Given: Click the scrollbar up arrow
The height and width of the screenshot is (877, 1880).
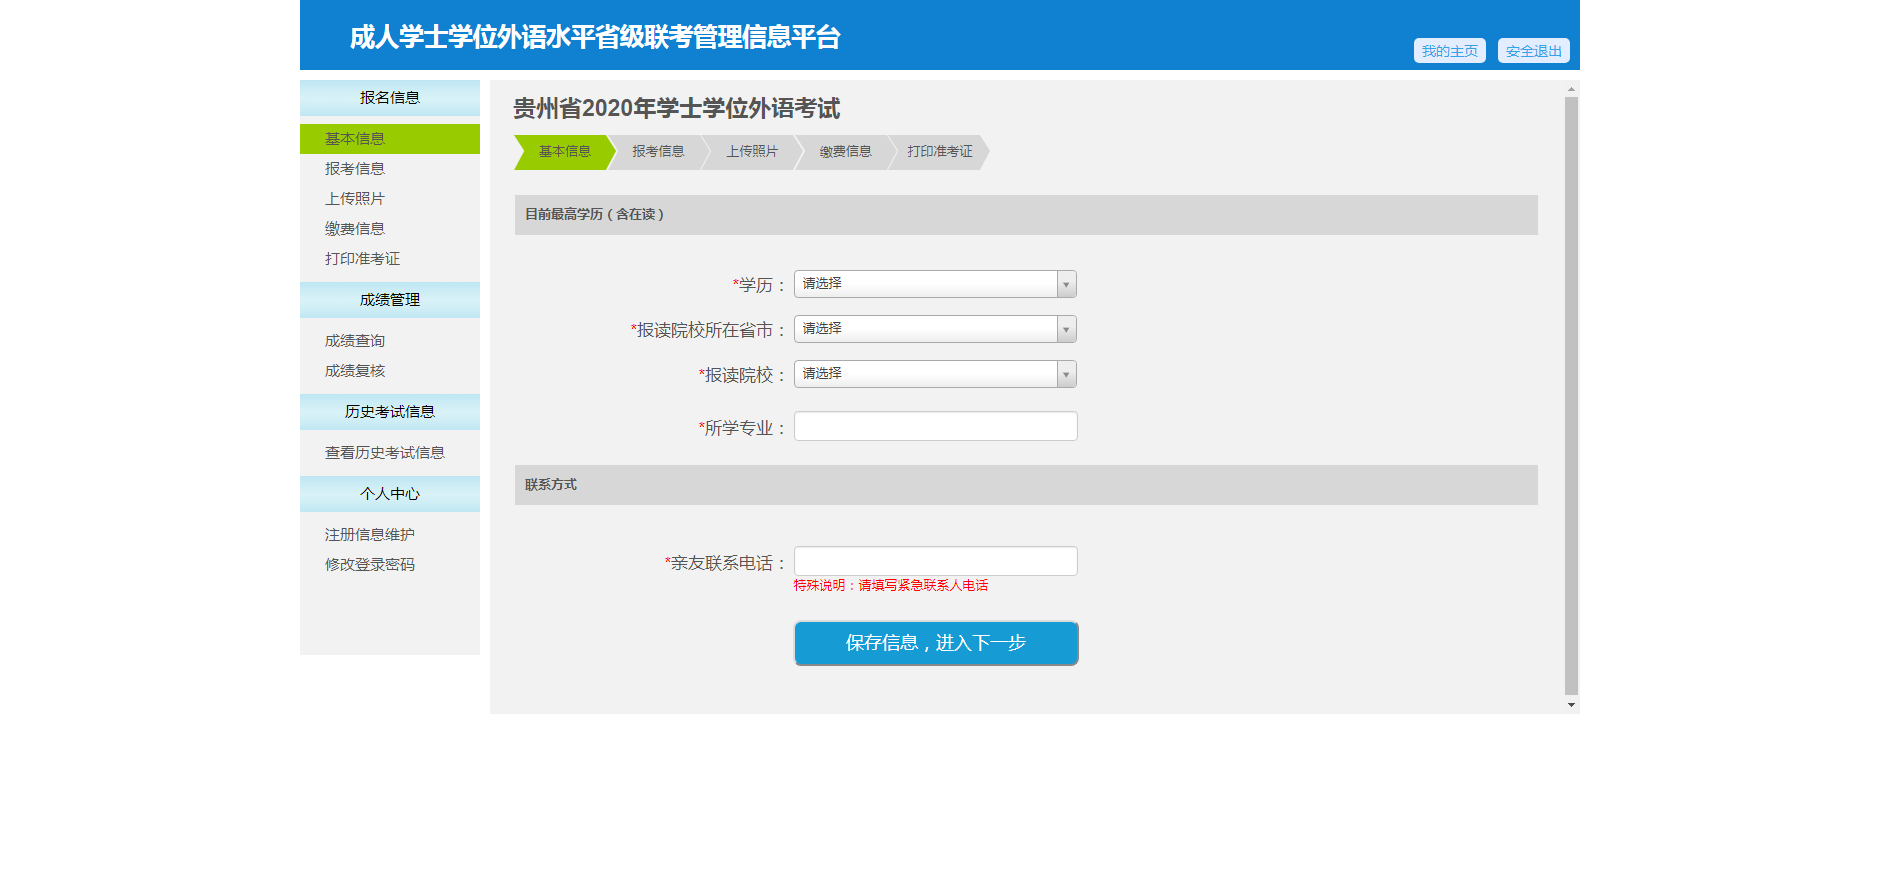Looking at the screenshot, I should [1571, 89].
